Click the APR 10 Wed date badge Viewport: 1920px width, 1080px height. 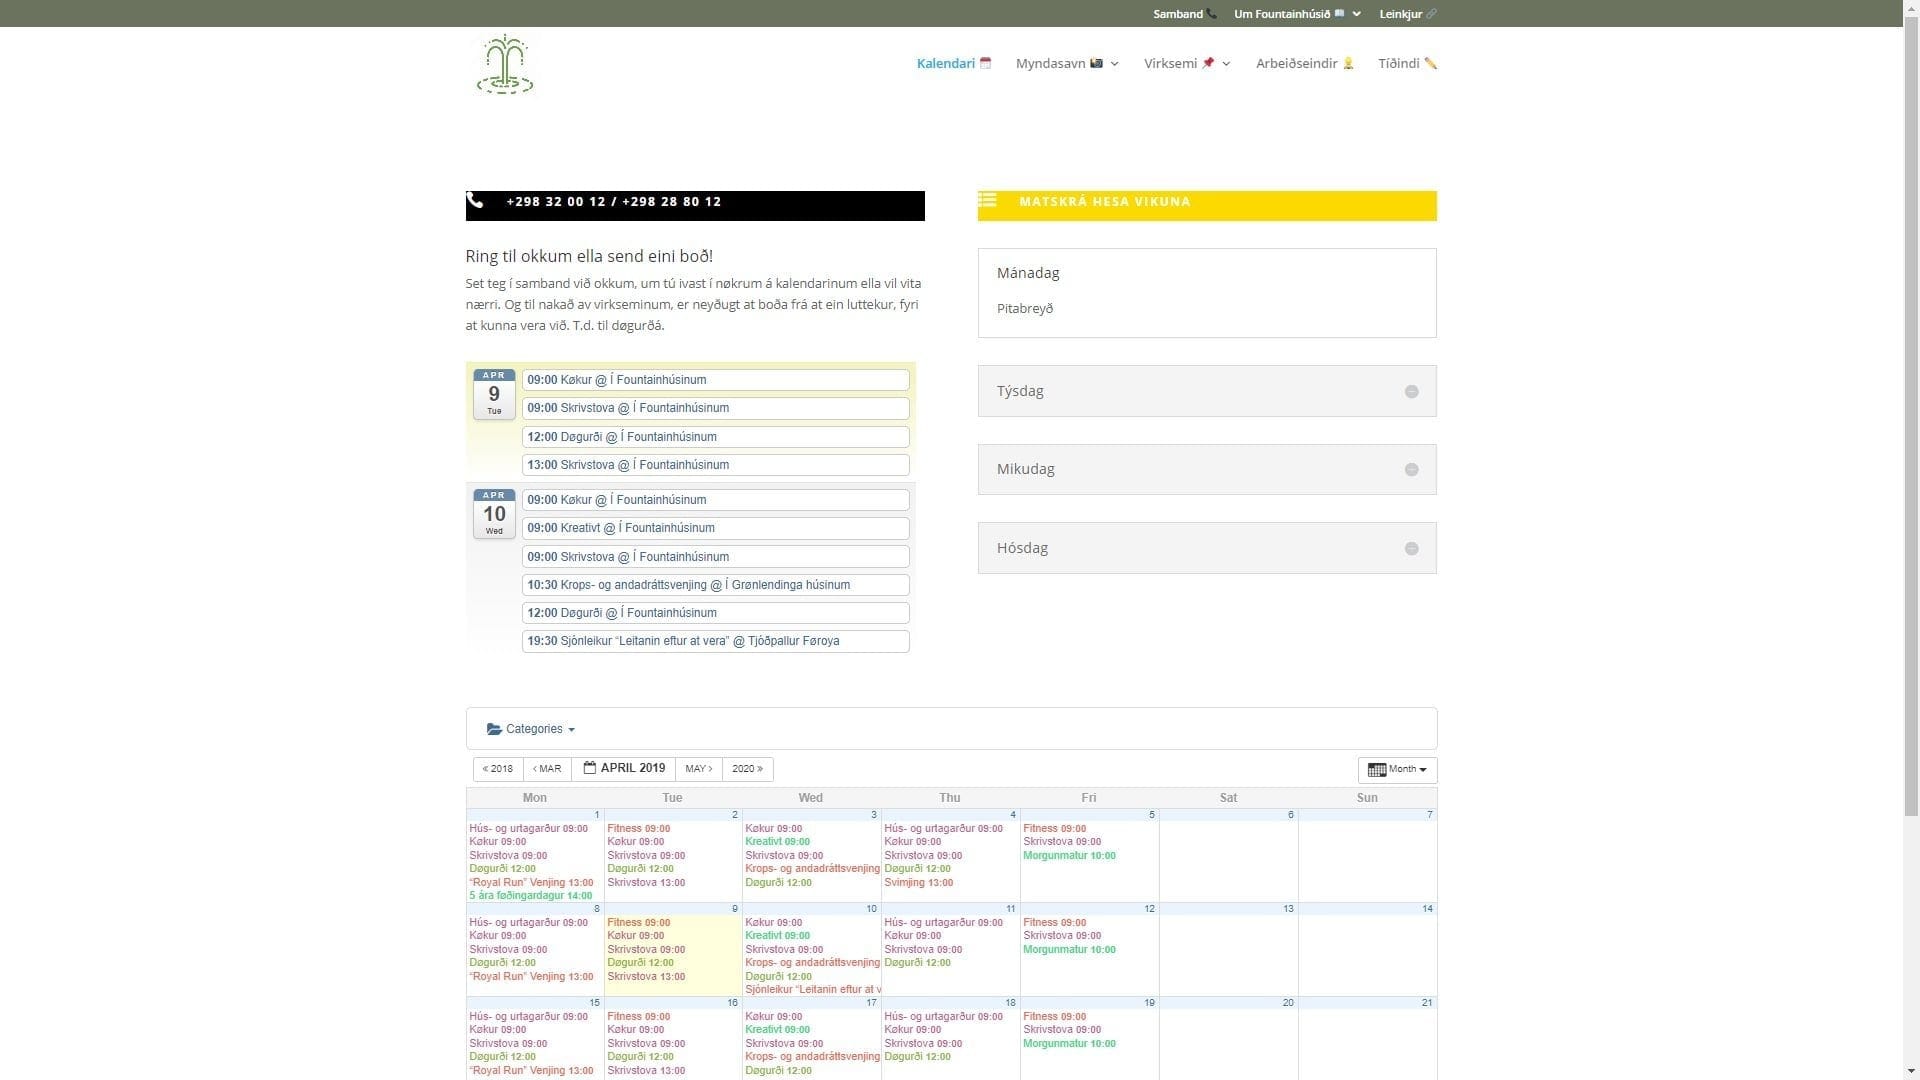coord(494,514)
